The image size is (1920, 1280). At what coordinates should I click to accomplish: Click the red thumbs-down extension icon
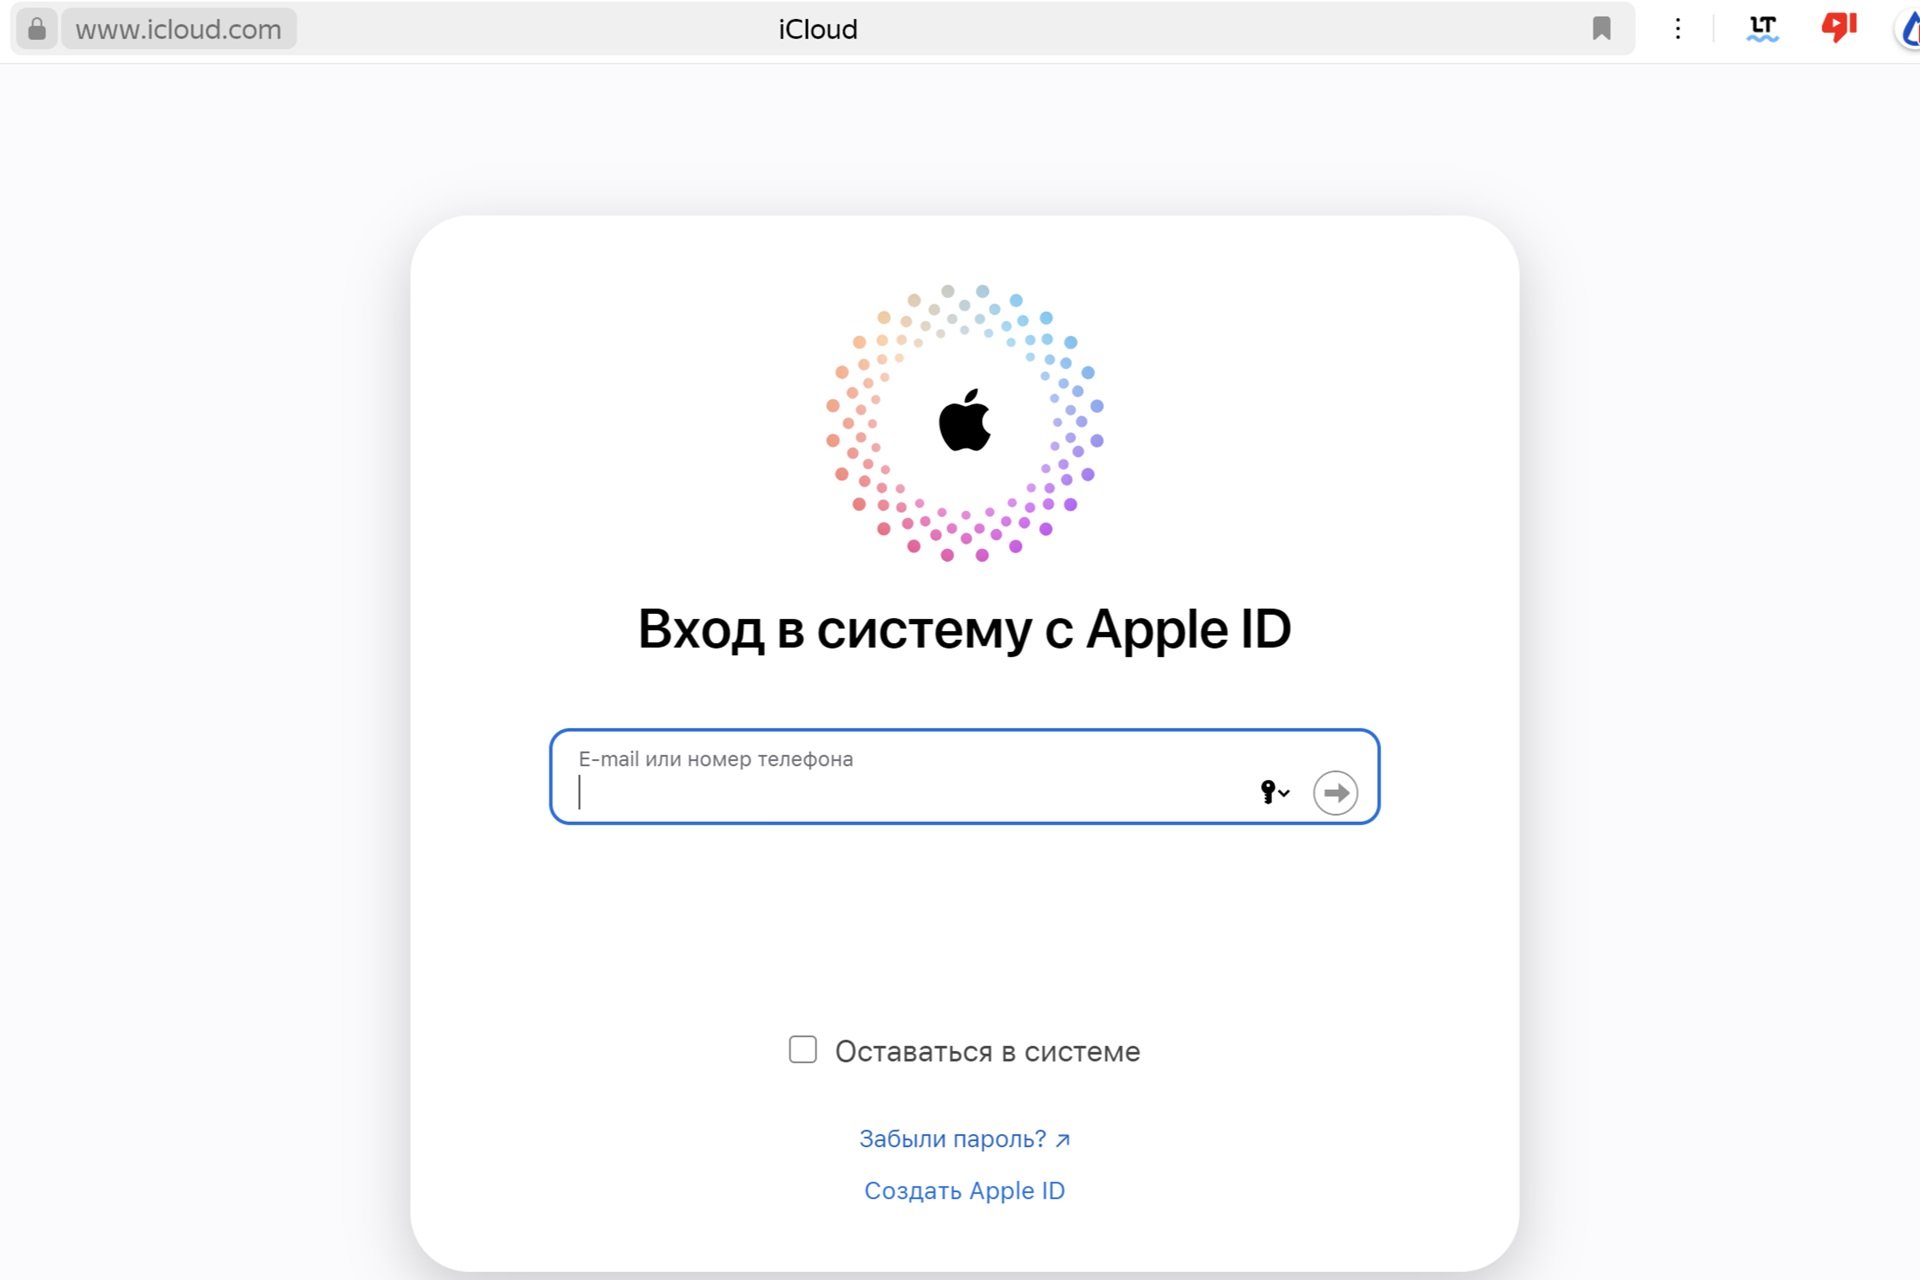1838,27
